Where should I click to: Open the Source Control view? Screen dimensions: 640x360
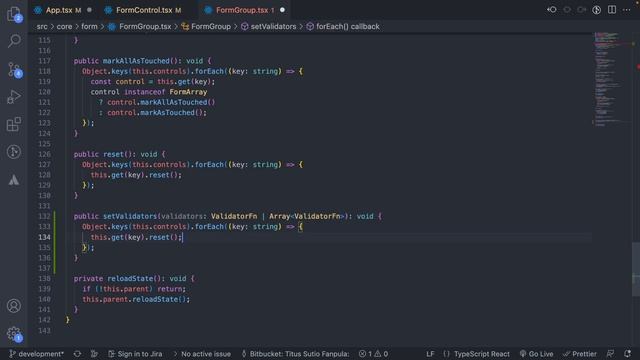click(x=14, y=69)
